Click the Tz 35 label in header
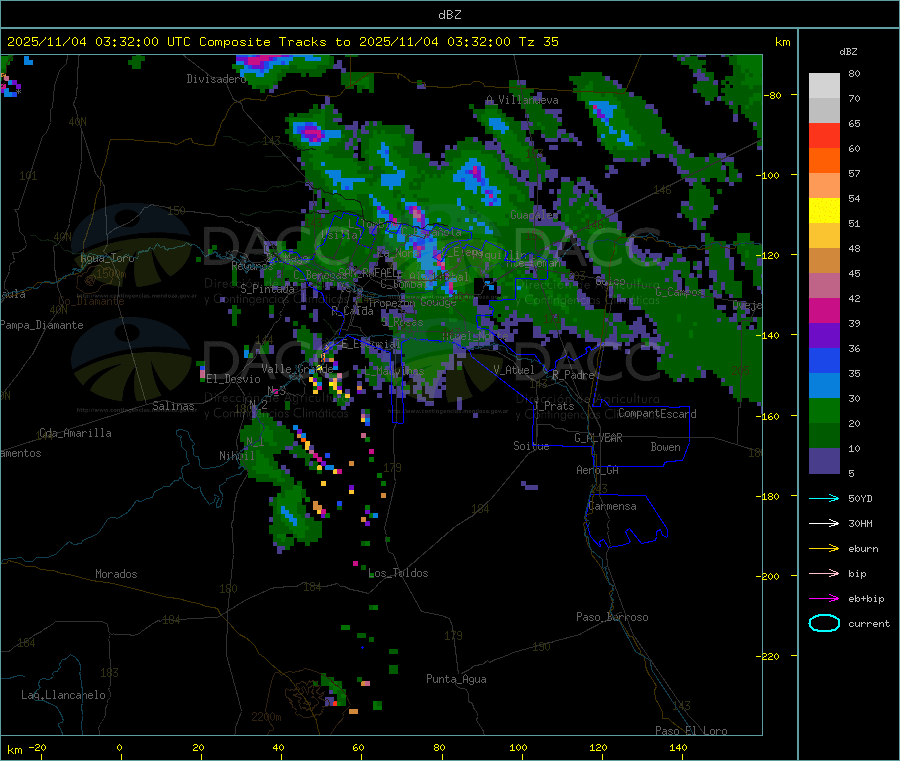Screen dimensions: 900x761 tap(538, 42)
